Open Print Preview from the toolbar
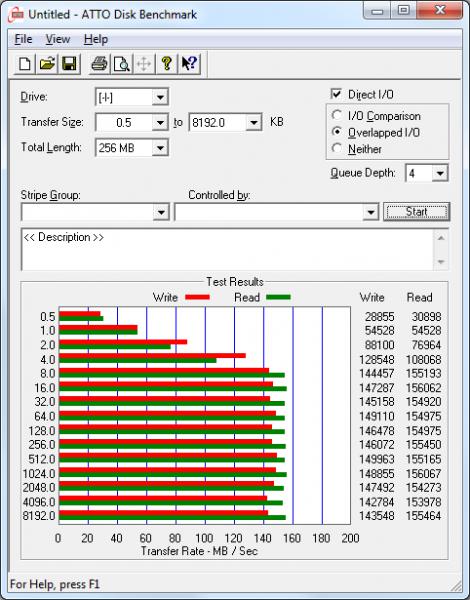Viewport: 470px width, 600px height. click(122, 64)
